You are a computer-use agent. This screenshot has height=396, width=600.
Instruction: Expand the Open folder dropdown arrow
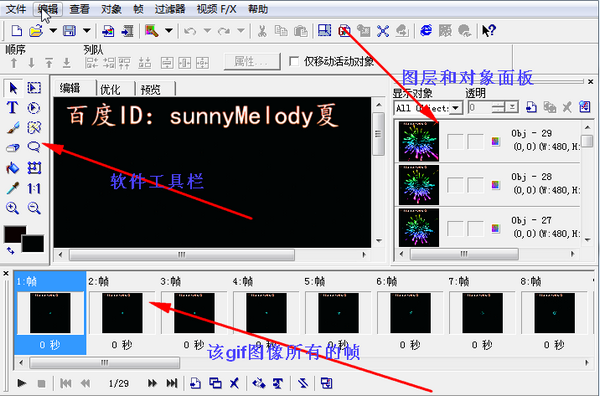point(53,31)
